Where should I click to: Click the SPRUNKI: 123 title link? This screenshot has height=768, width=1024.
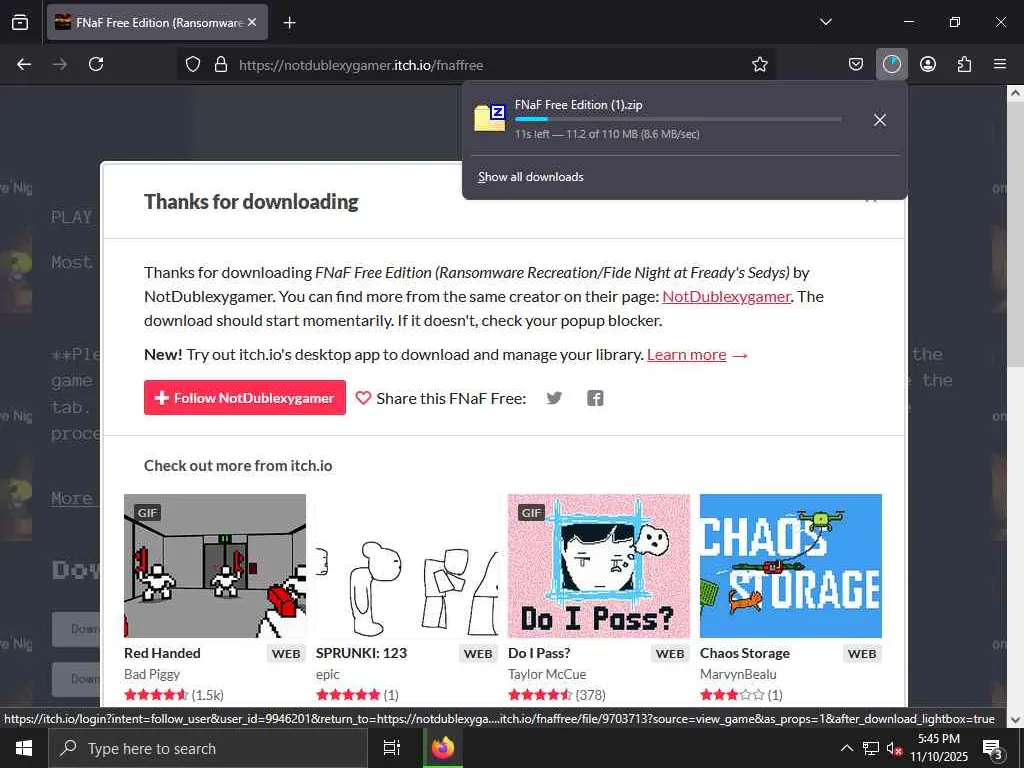click(361, 653)
